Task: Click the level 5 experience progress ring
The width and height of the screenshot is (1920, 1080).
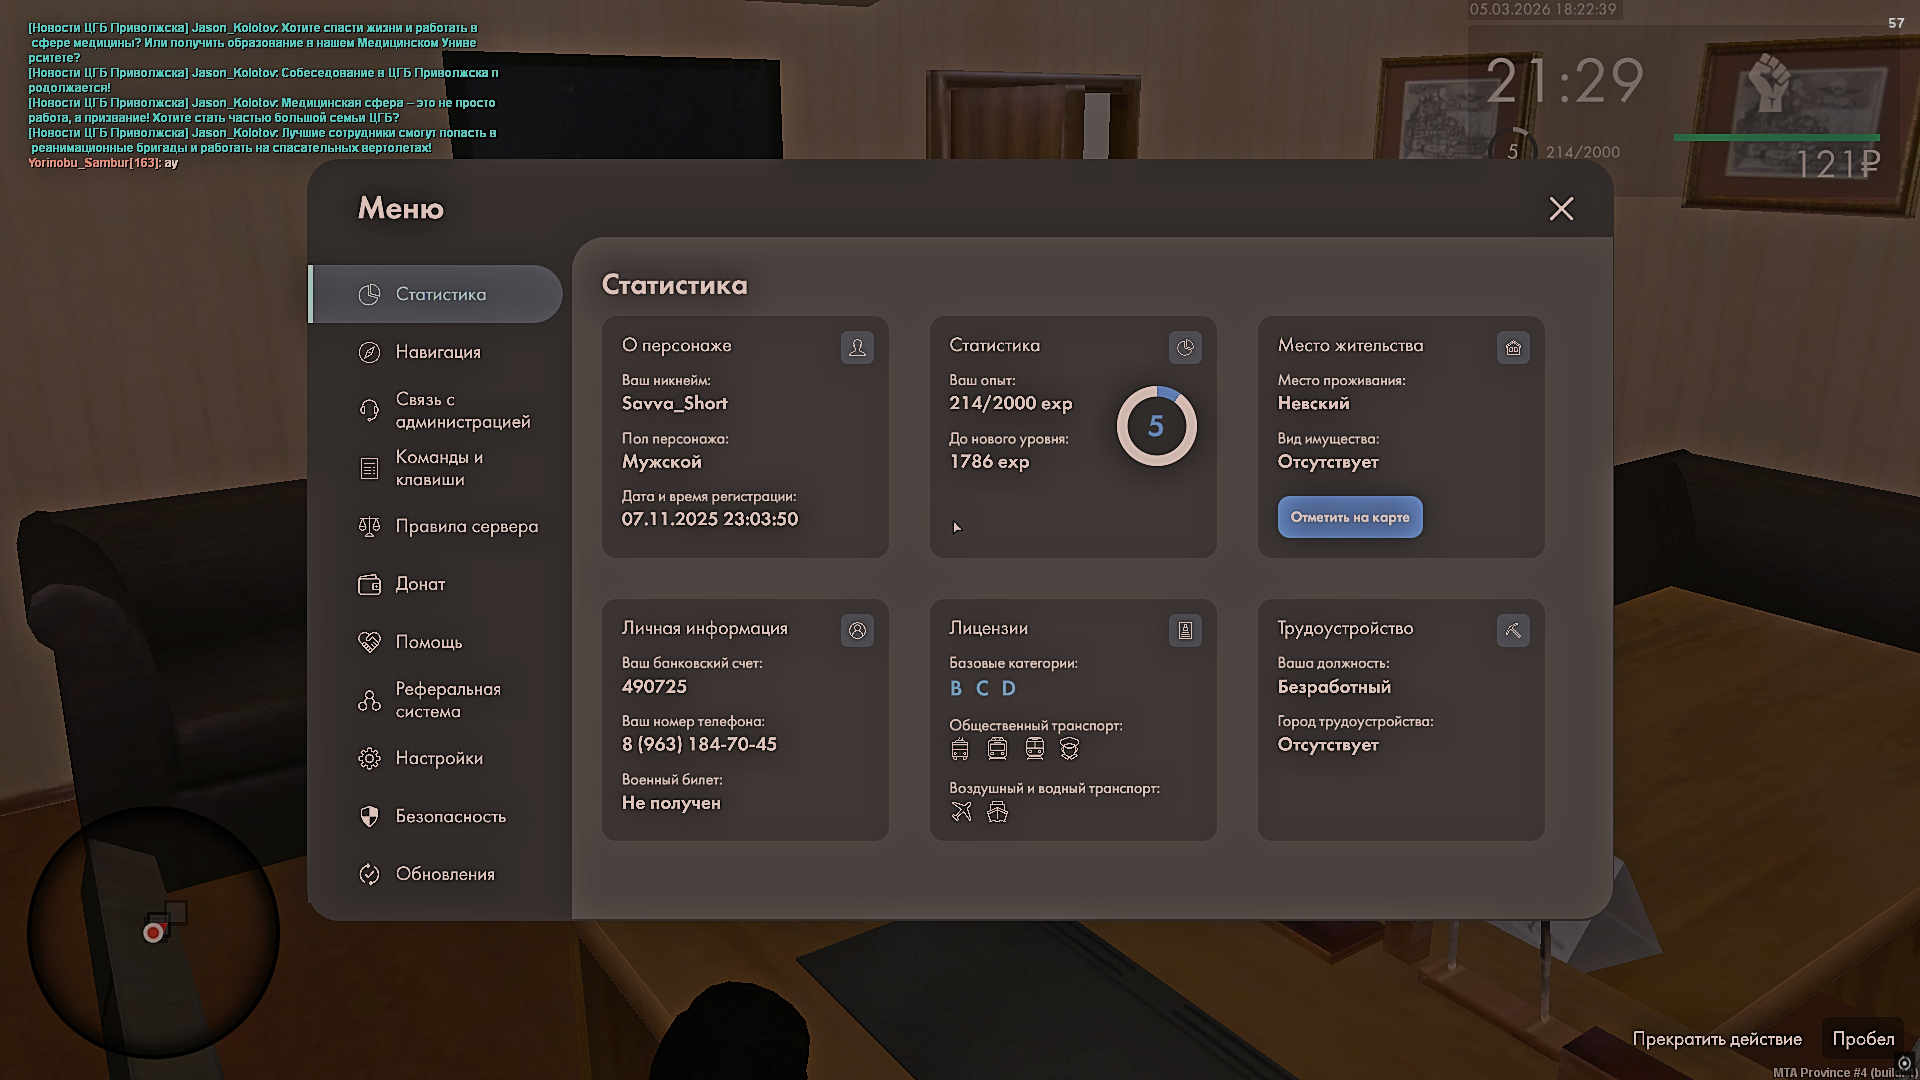Action: pyautogui.click(x=1156, y=427)
